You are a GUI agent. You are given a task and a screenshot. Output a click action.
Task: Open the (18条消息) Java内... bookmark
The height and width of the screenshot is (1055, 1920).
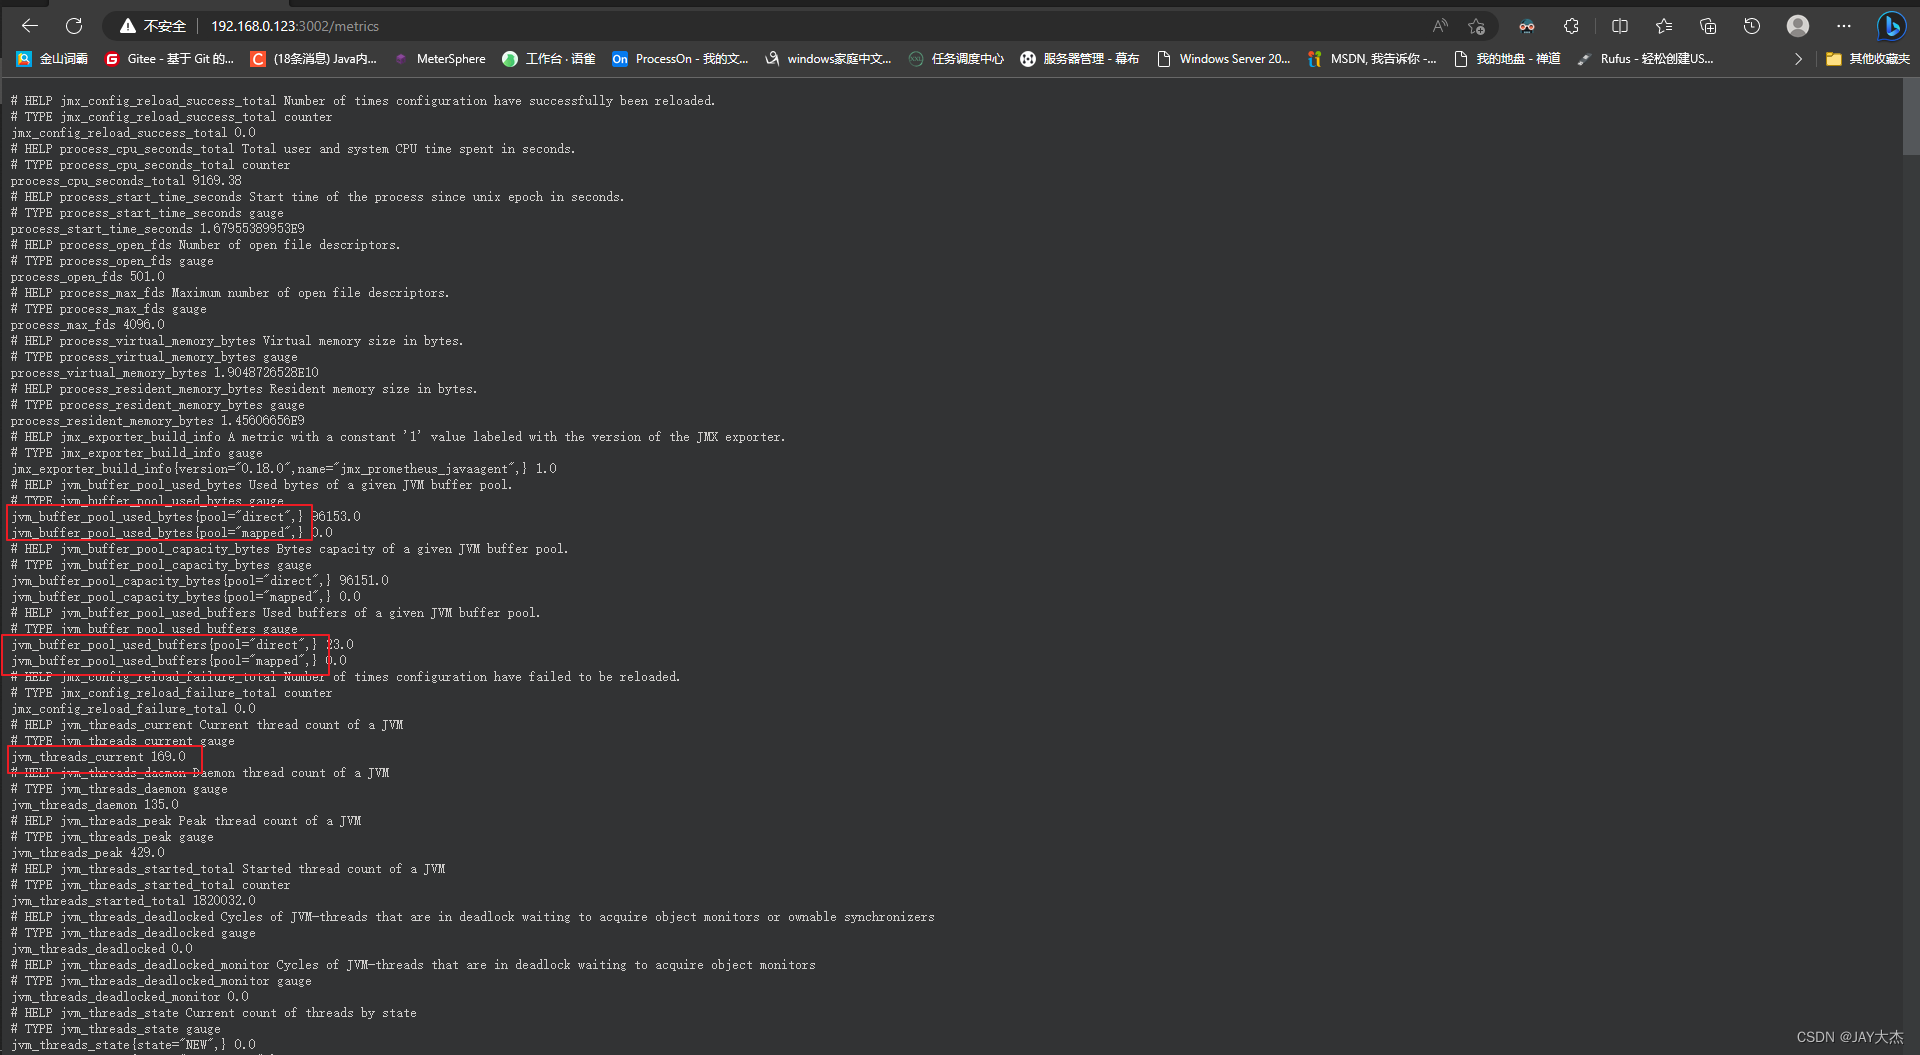coord(313,59)
